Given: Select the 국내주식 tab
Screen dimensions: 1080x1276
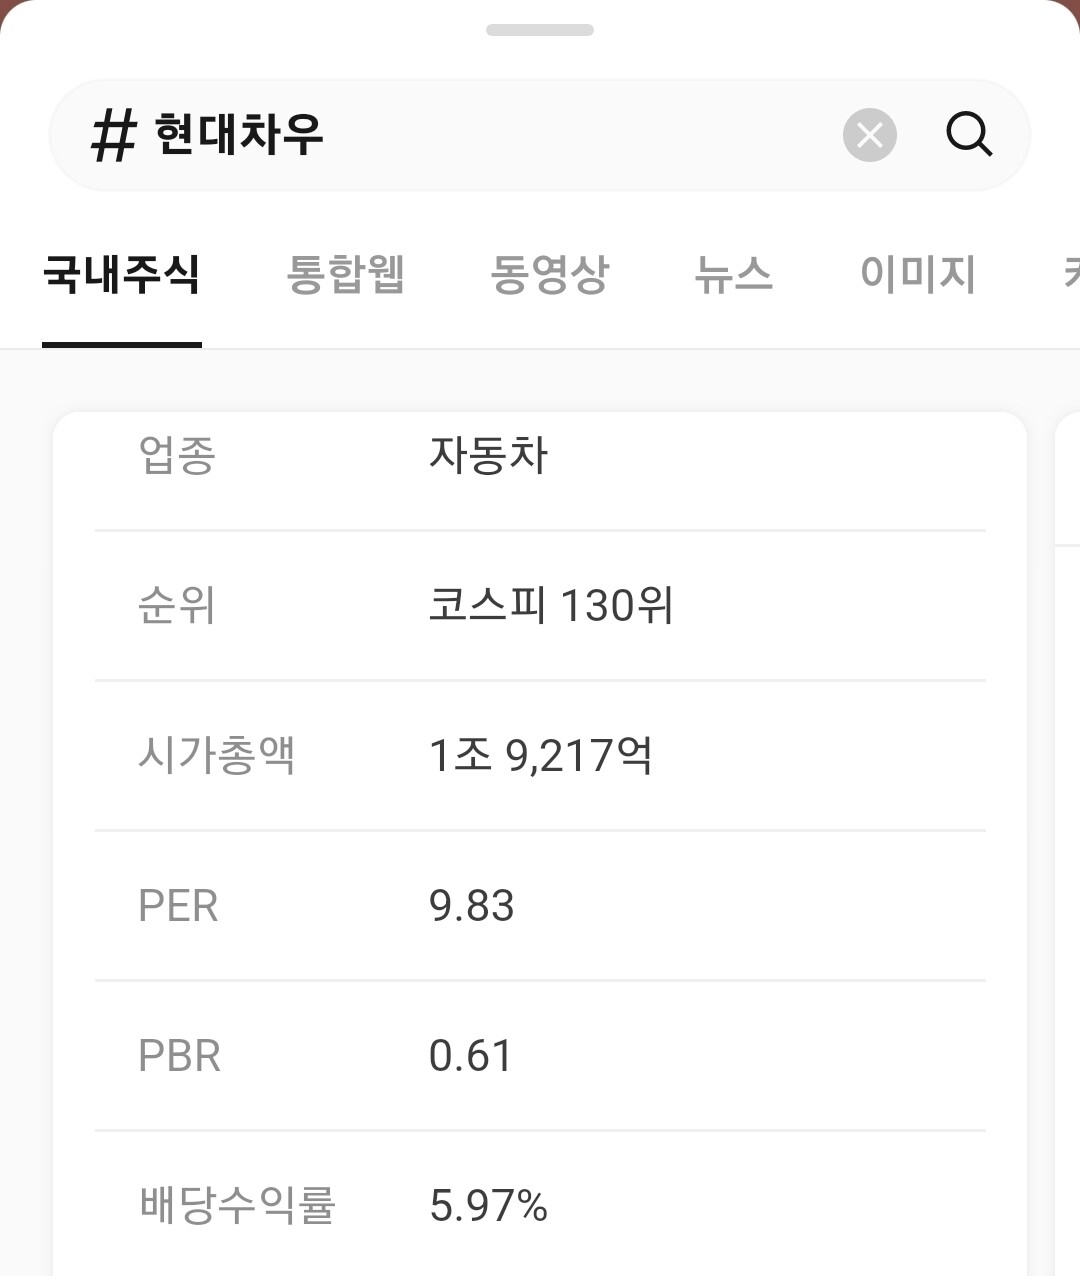Looking at the screenshot, I should 121,276.
